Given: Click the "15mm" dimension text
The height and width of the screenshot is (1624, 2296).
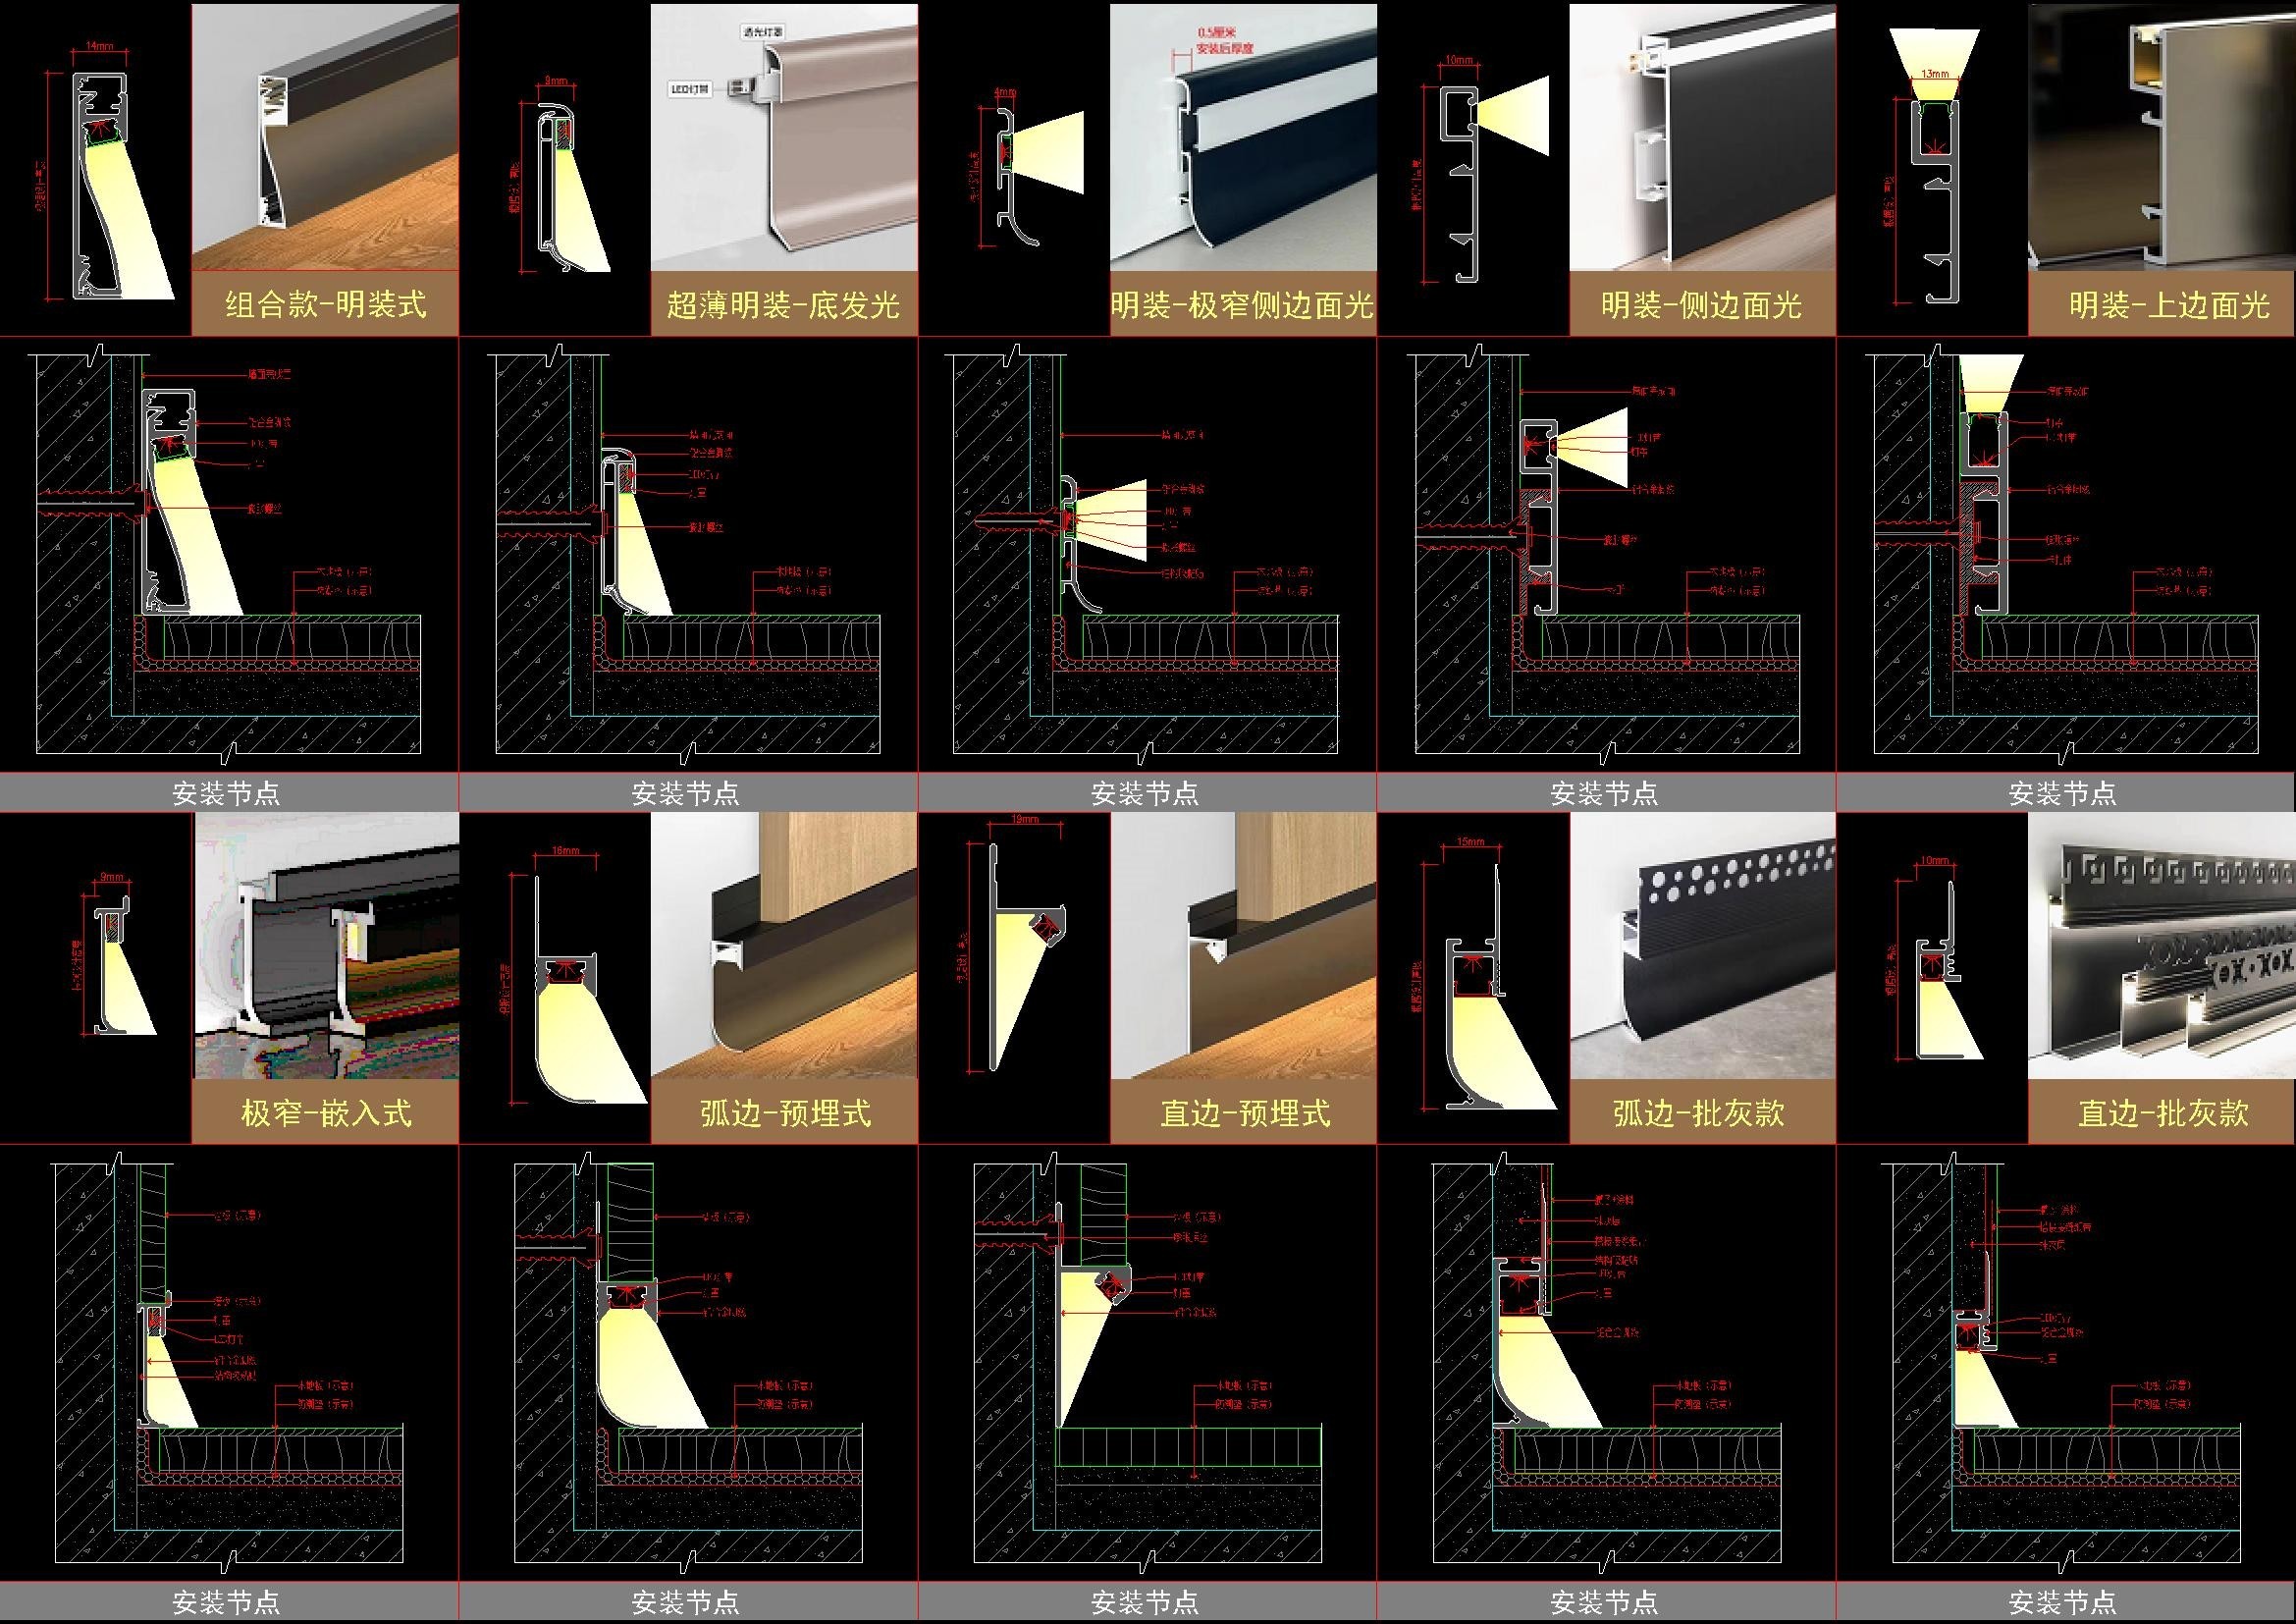Looking at the screenshot, I should tap(1470, 842).
